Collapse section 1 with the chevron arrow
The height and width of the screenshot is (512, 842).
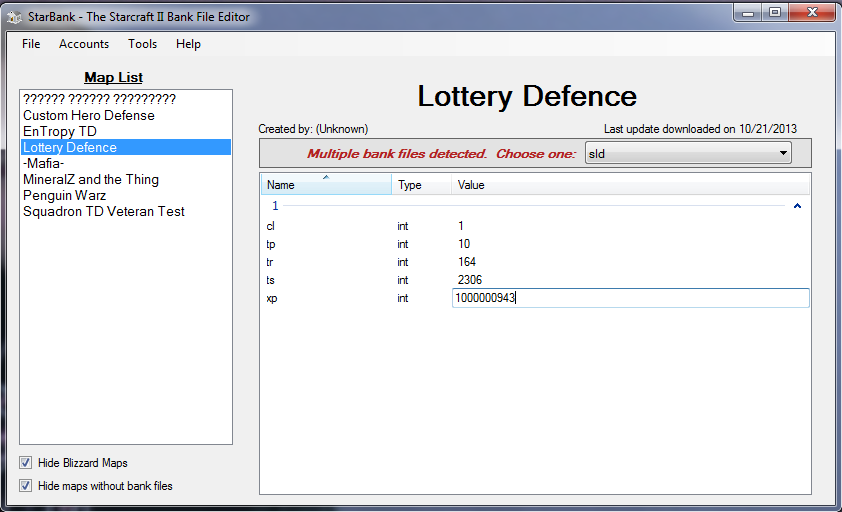(x=797, y=206)
